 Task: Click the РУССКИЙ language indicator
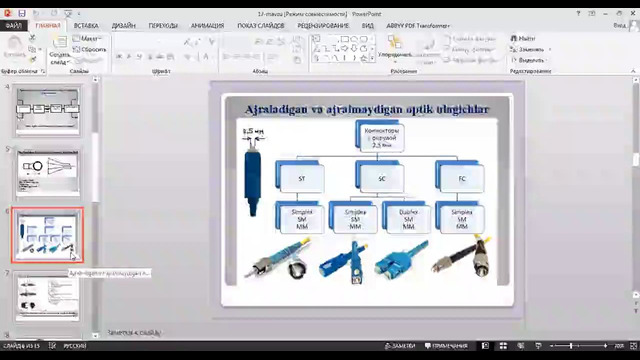[75, 346]
